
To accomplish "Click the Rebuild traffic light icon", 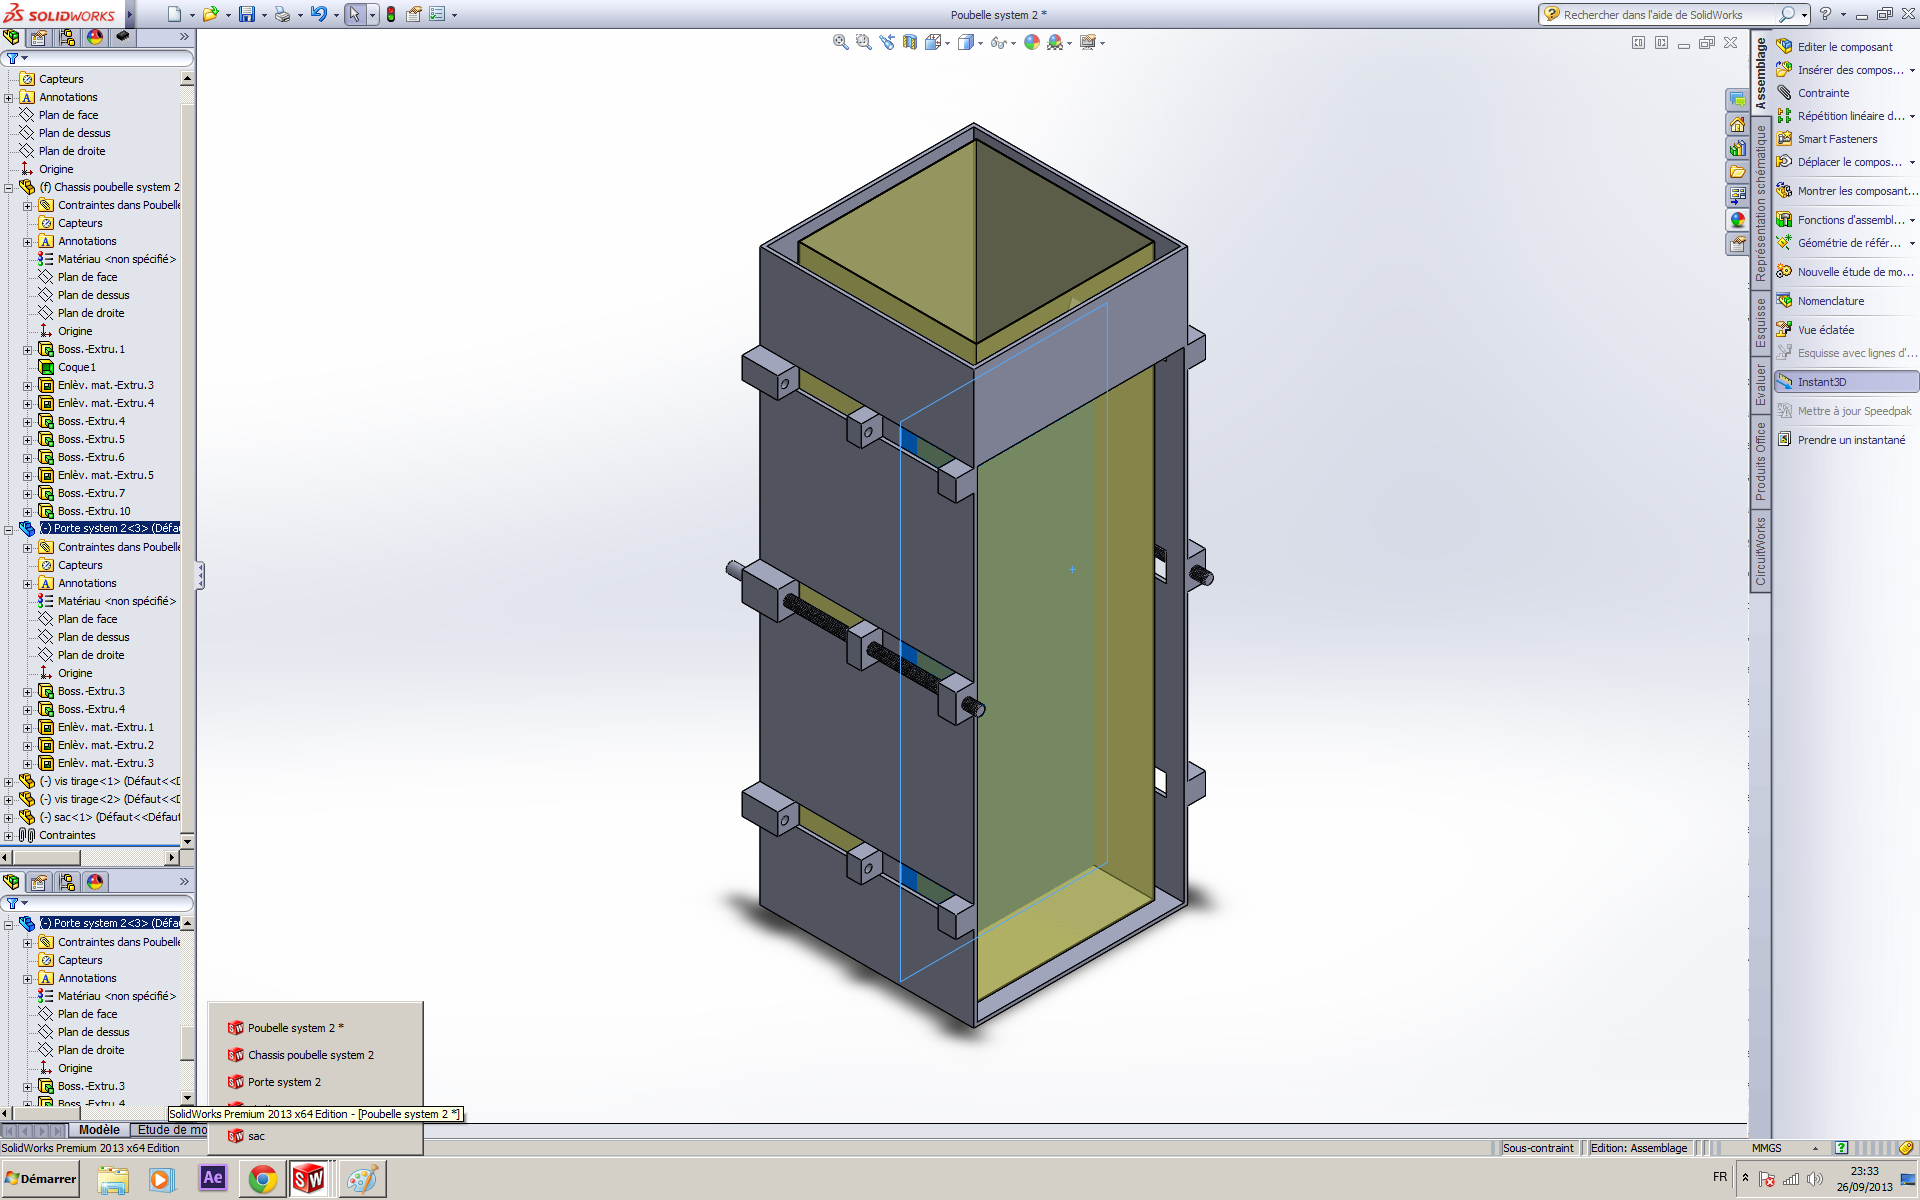I will click(x=391, y=14).
